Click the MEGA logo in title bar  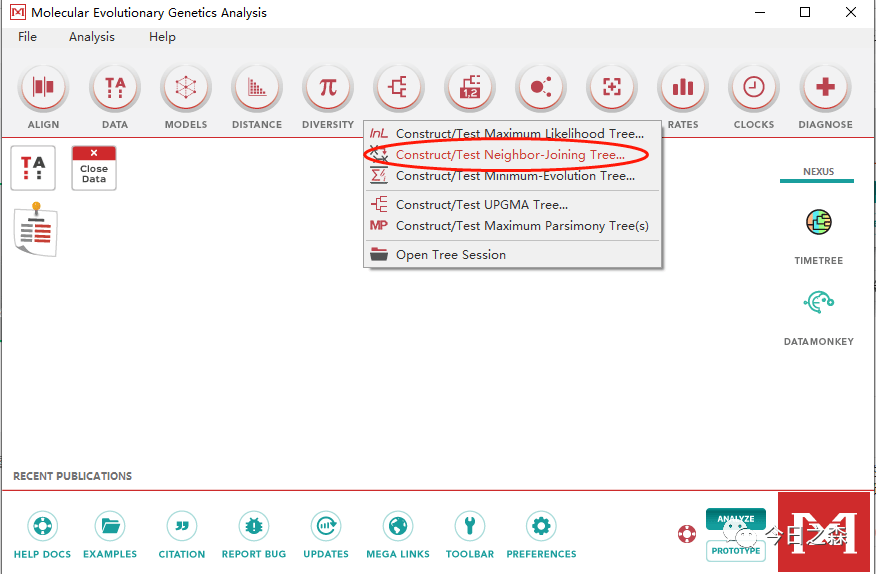click(17, 12)
